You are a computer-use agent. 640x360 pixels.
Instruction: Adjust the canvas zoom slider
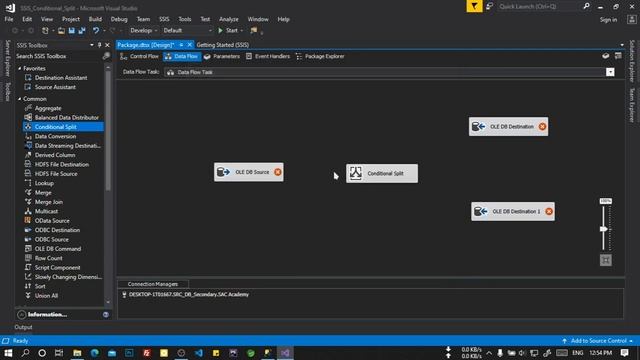604,229
